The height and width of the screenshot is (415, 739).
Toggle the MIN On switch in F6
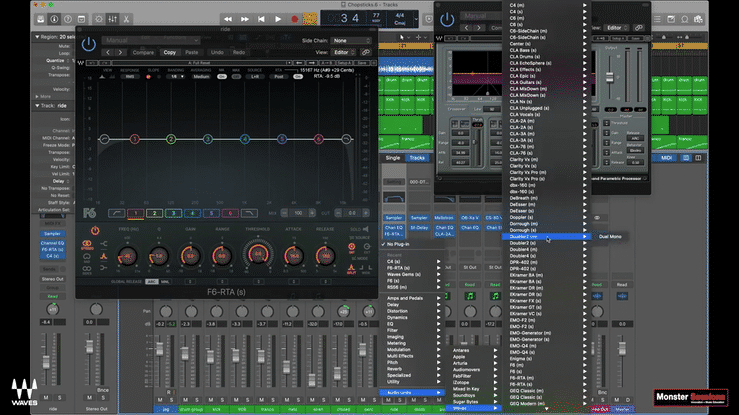222,76
